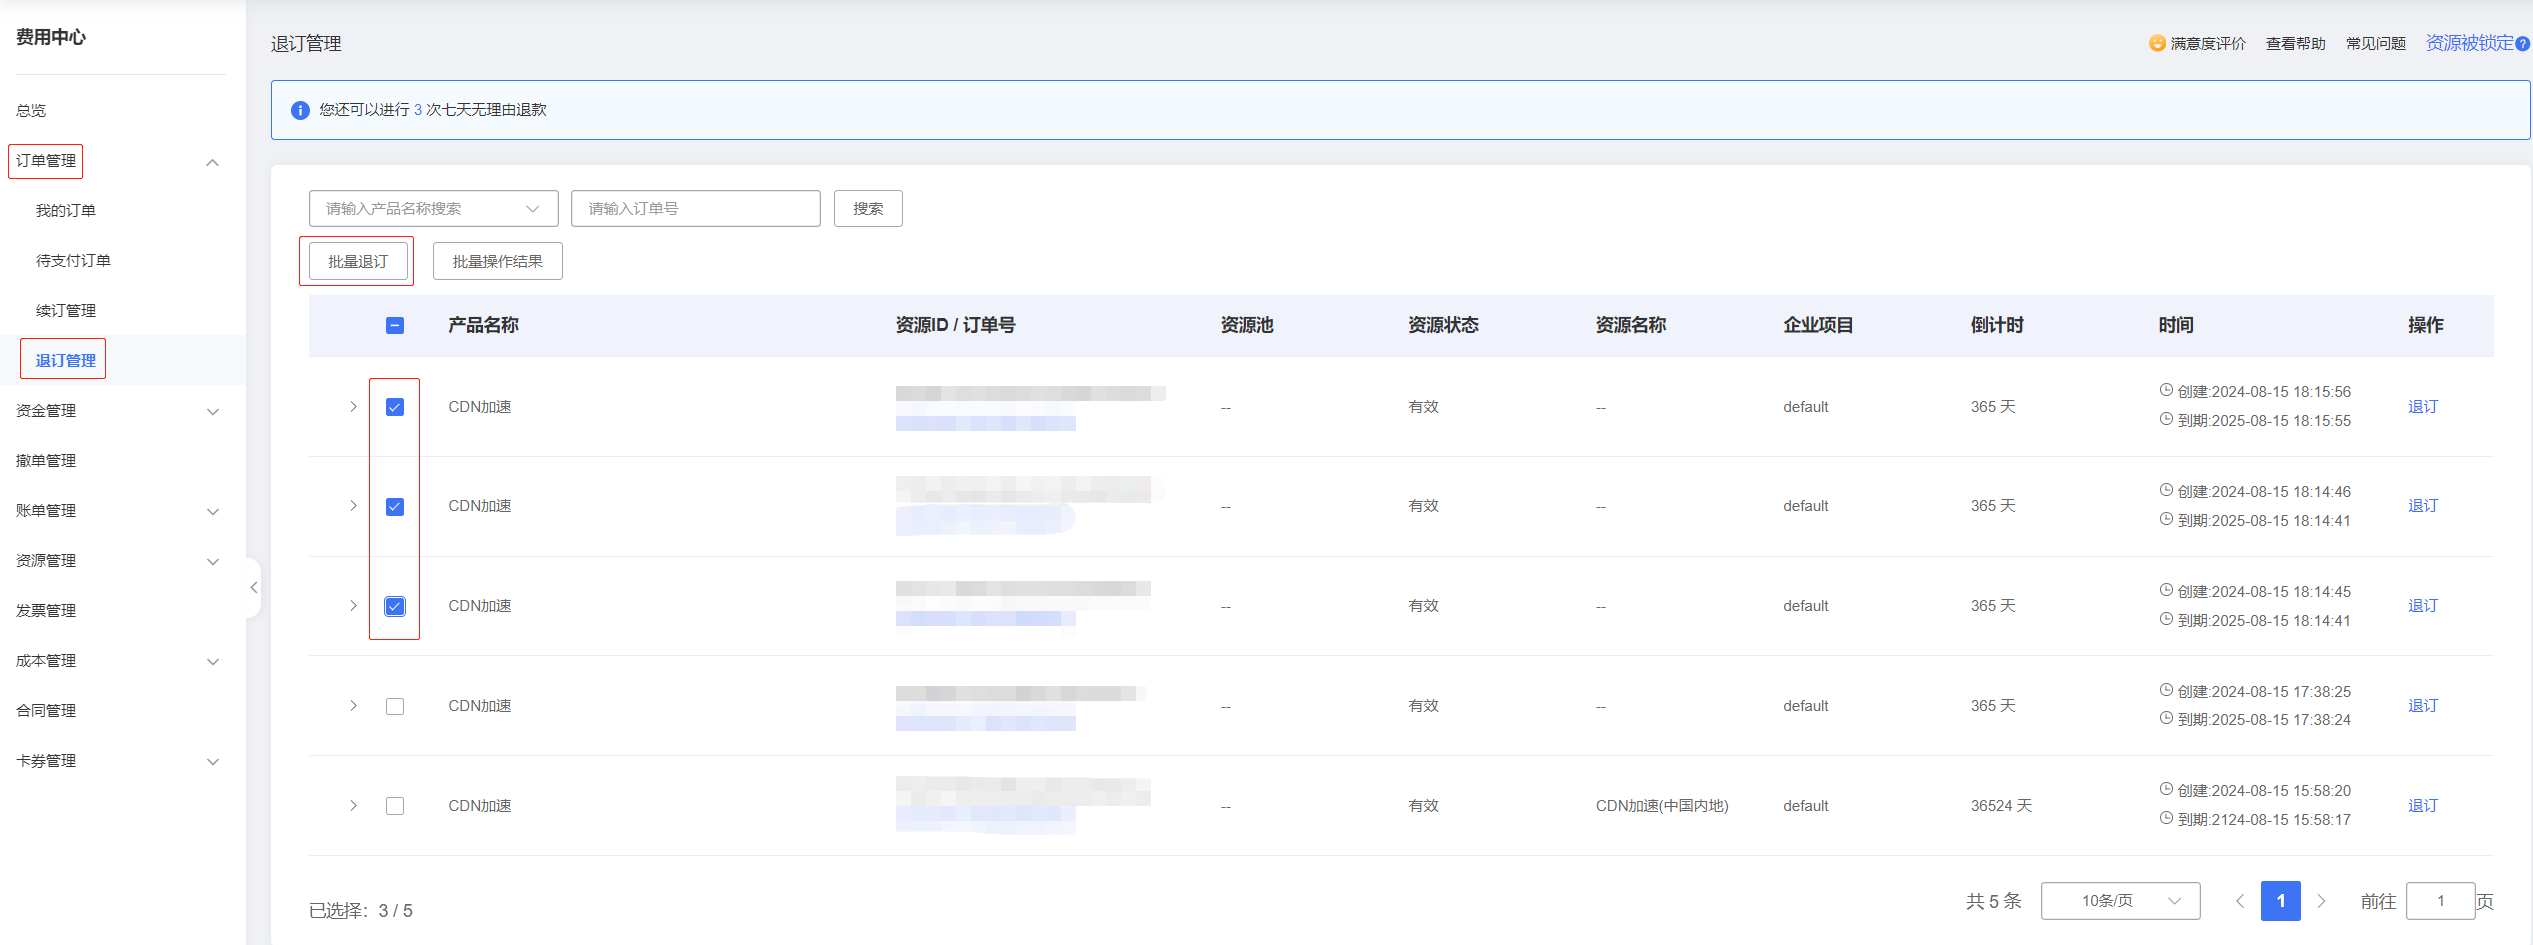Click the go-to page number input
This screenshot has width=2533, height=945.
[2440, 901]
